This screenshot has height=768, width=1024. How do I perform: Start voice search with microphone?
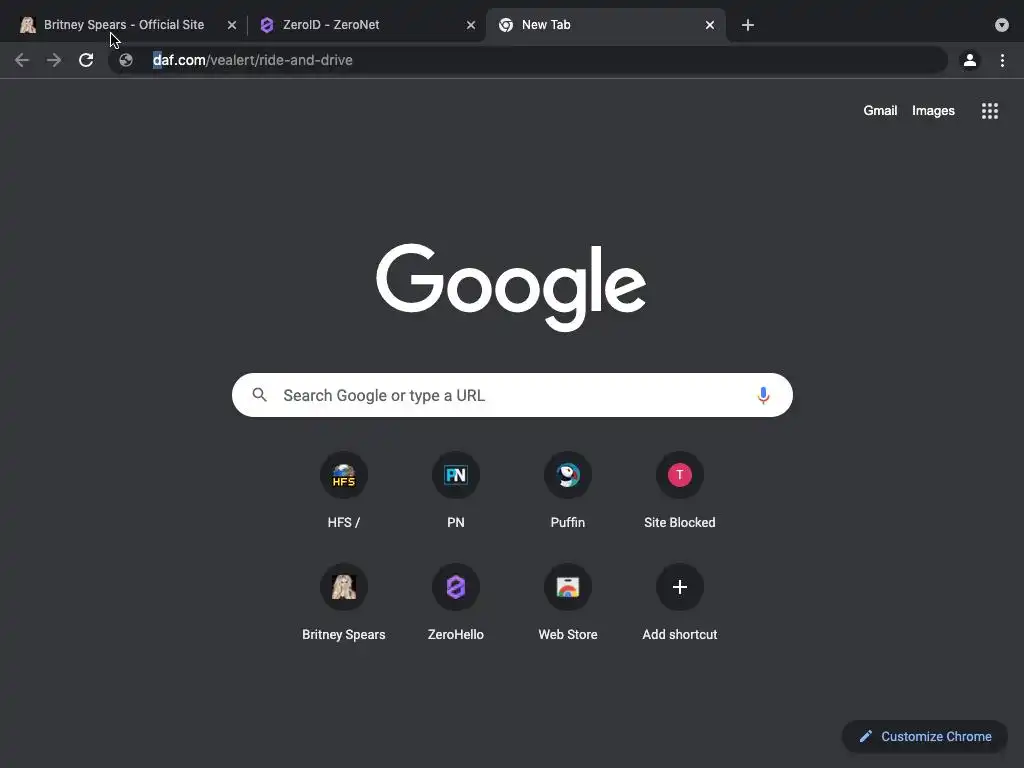[x=763, y=395]
